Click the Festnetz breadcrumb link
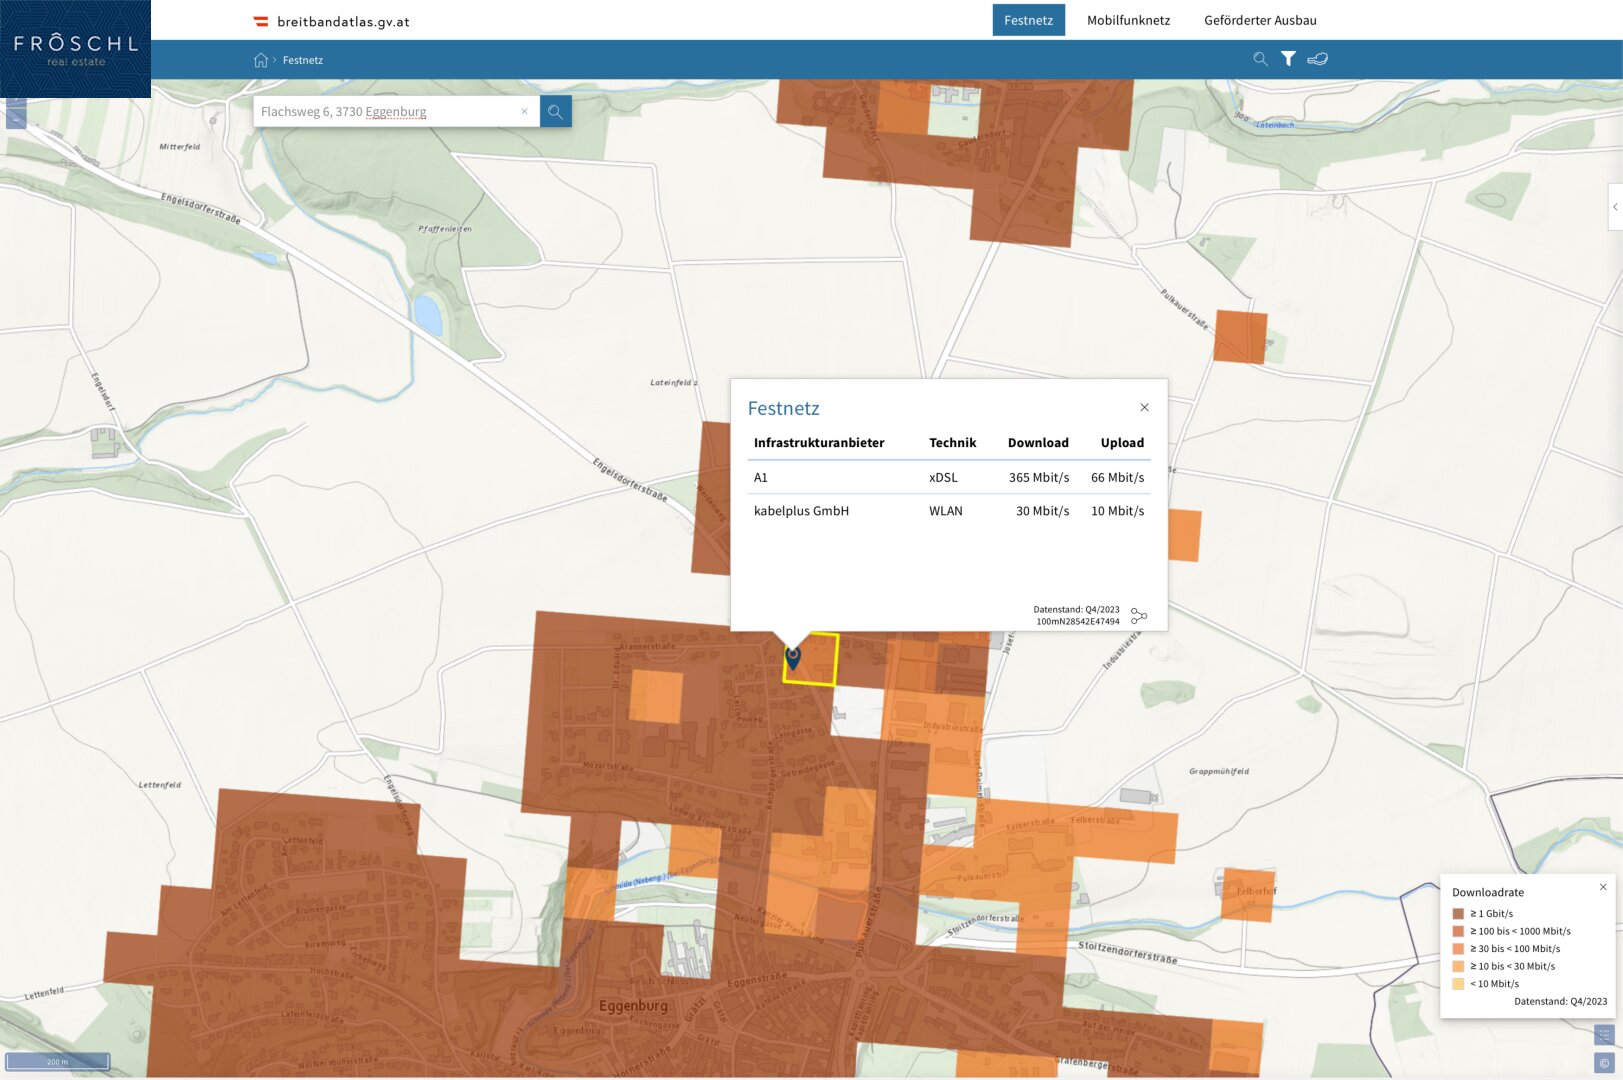The height and width of the screenshot is (1080, 1623). click(303, 60)
